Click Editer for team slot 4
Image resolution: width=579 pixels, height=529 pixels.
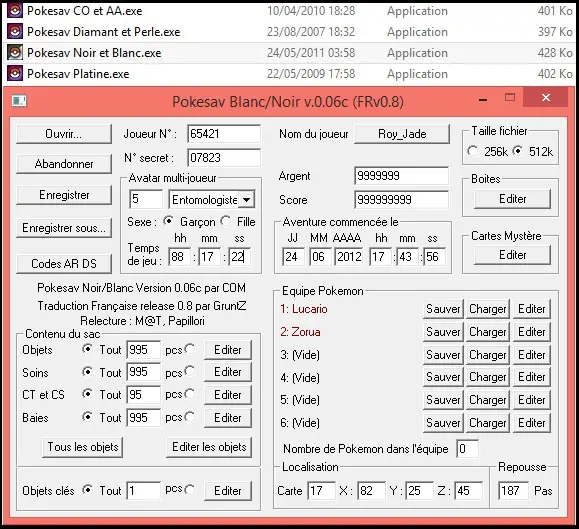(531, 377)
